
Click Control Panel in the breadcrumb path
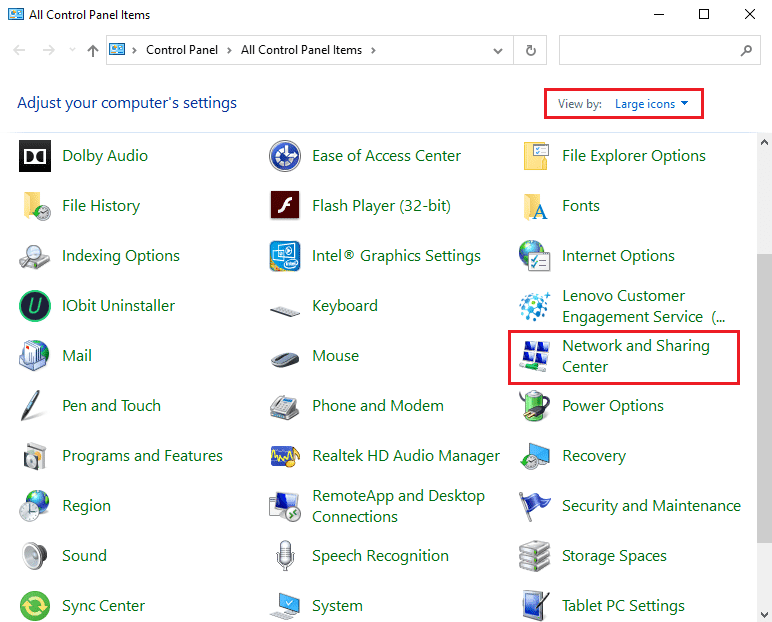tap(181, 50)
